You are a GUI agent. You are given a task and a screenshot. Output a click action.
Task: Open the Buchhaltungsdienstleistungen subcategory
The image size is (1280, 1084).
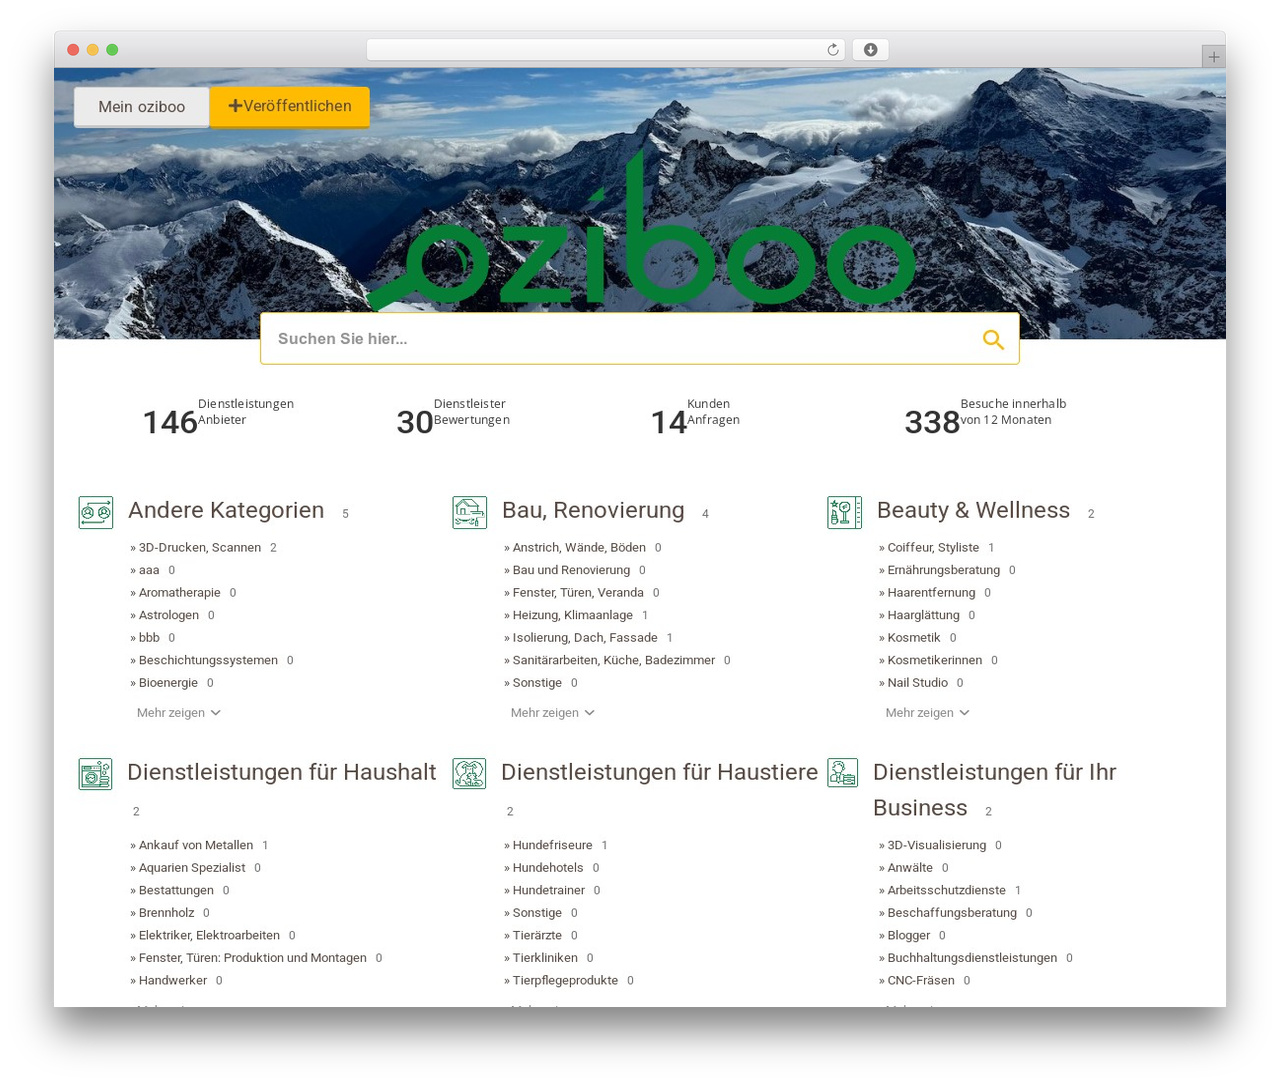pos(972,958)
